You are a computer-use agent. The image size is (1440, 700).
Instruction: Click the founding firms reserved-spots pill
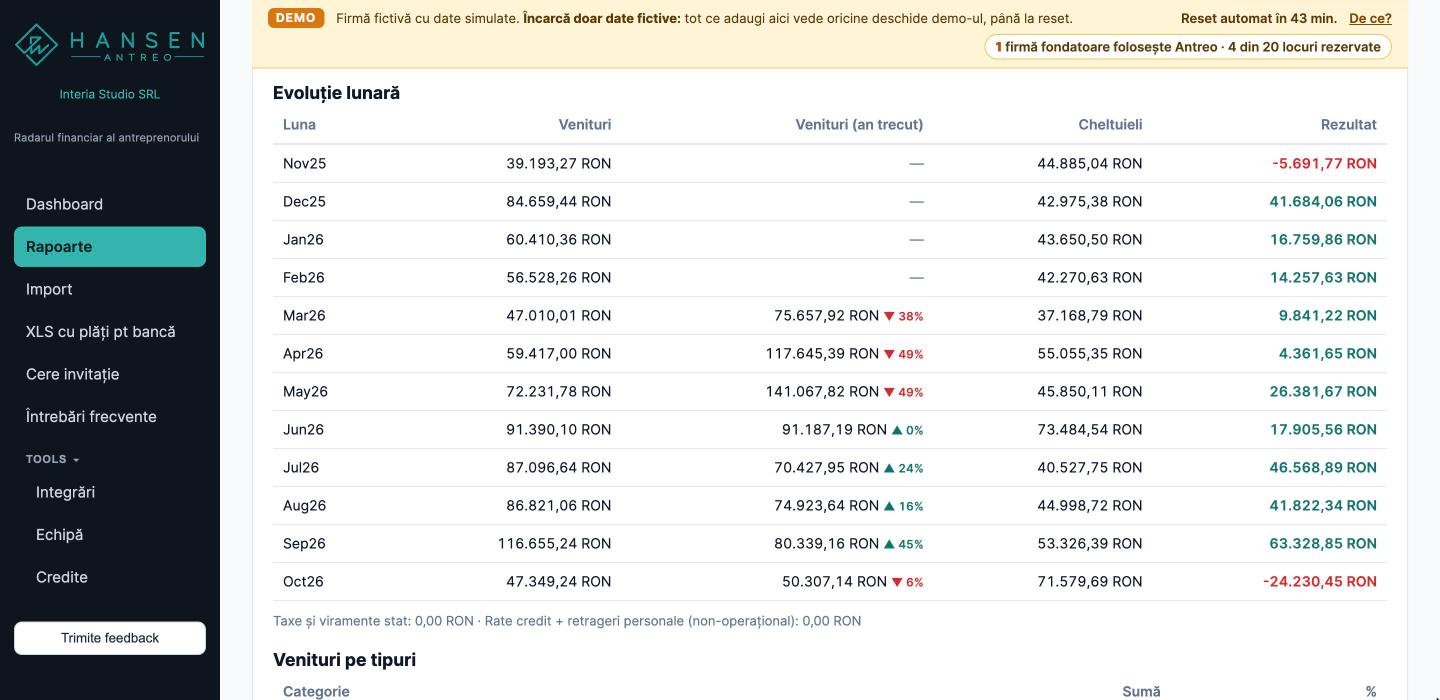tap(1188, 47)
